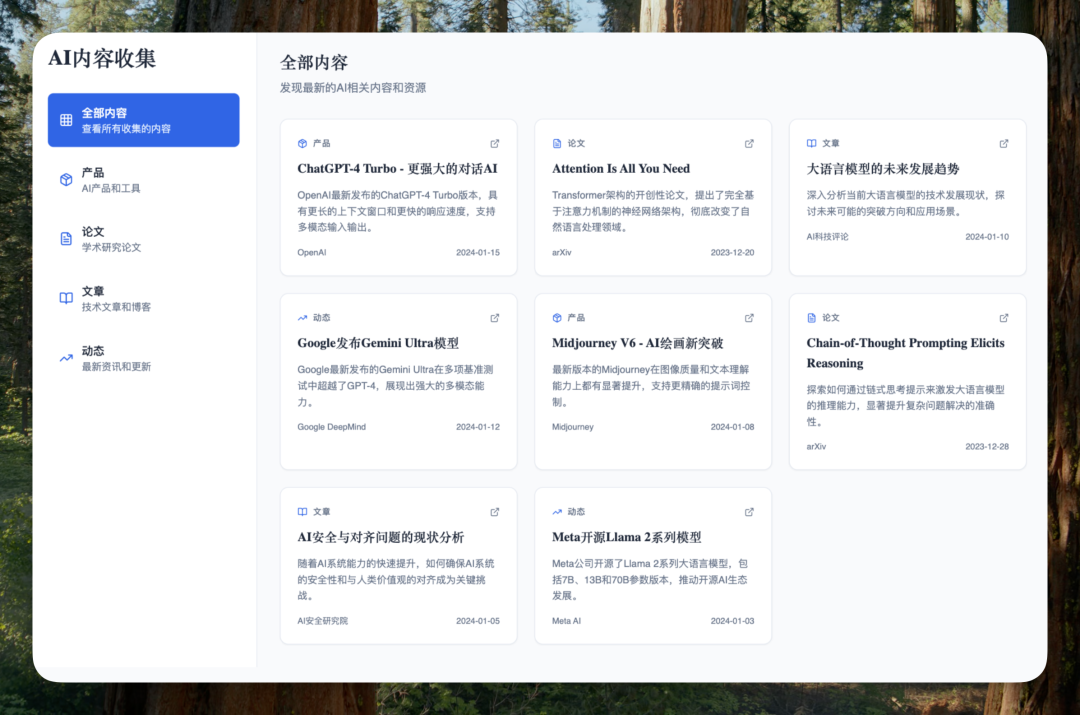
Task: Click the AI科技评论 source label
Action: click(x=827, y=237)
